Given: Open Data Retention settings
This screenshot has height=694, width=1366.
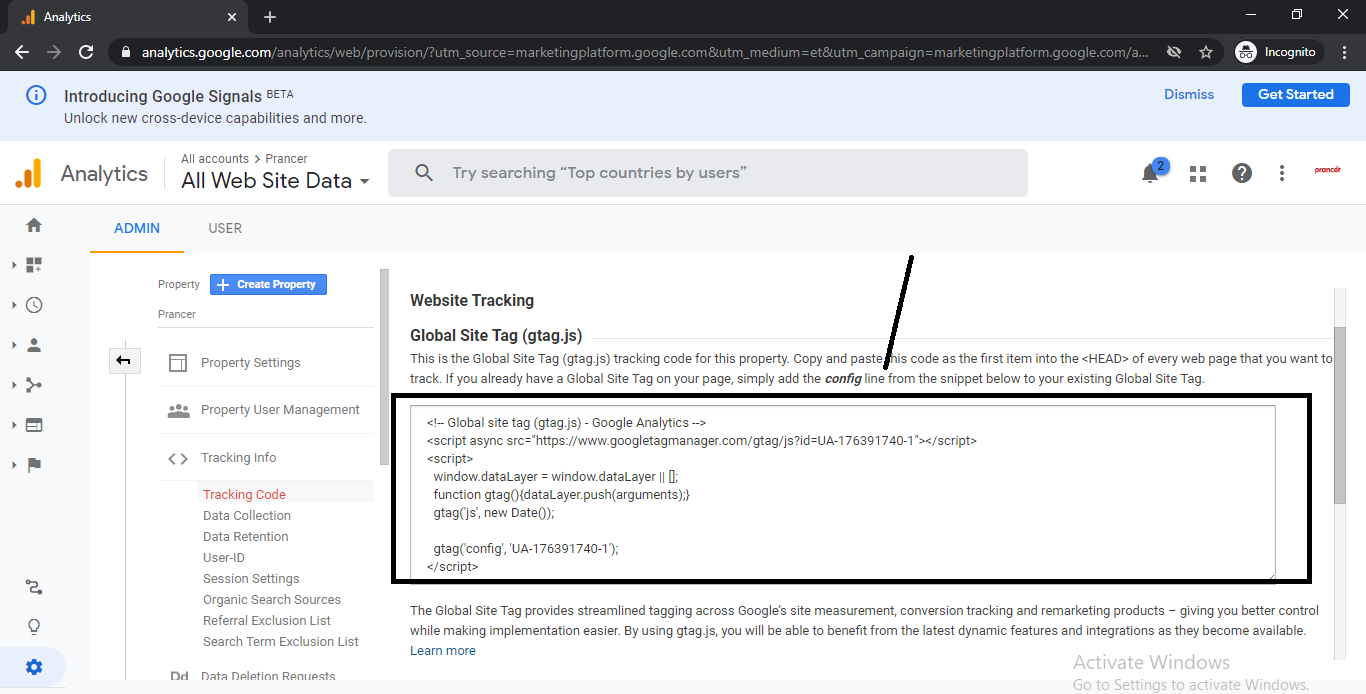Looking at the screenshot, I should (x=245, y=537).
